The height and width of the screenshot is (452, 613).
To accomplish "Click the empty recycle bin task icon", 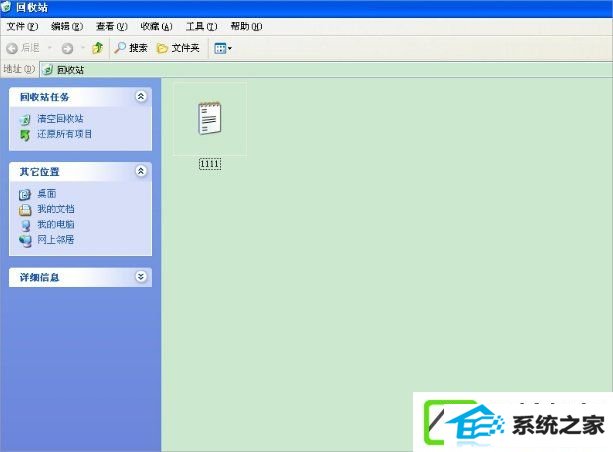I will [x=25, y=119].
